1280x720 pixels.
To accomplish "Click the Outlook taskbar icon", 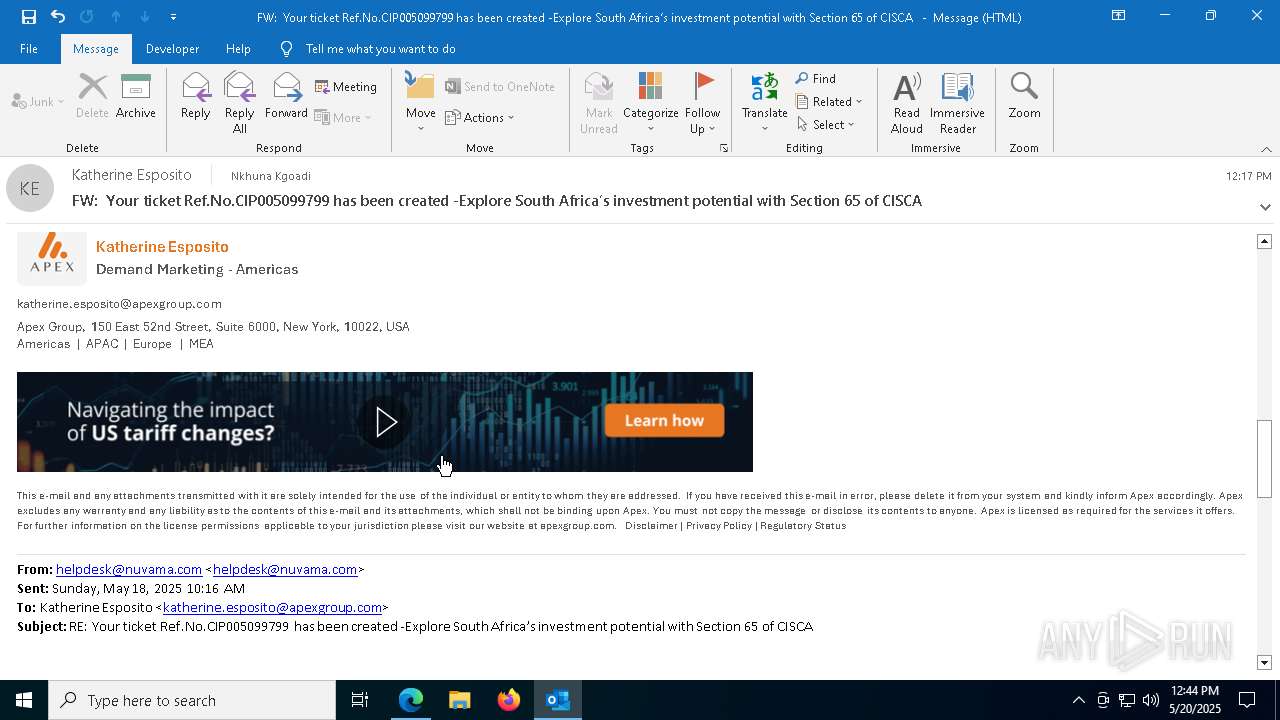I will [557, 700].
